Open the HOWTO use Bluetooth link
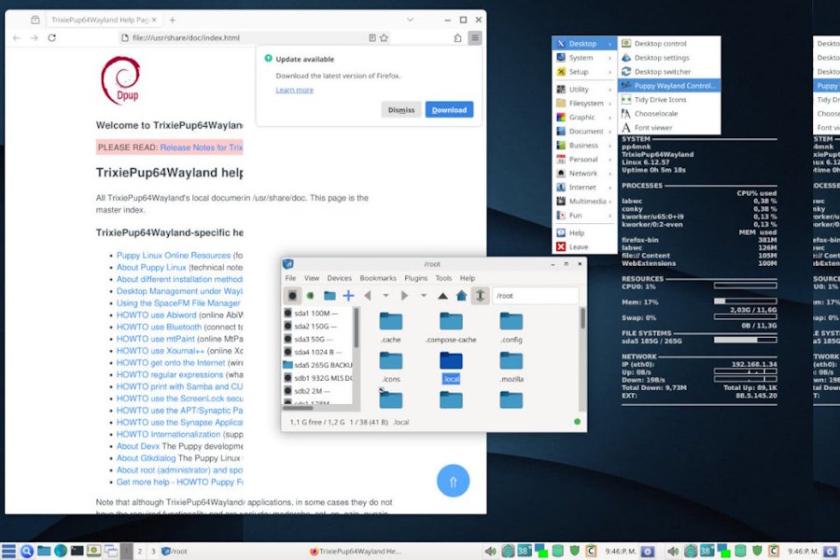The height and width of the screenshot is (560, 840). [159, 327]
